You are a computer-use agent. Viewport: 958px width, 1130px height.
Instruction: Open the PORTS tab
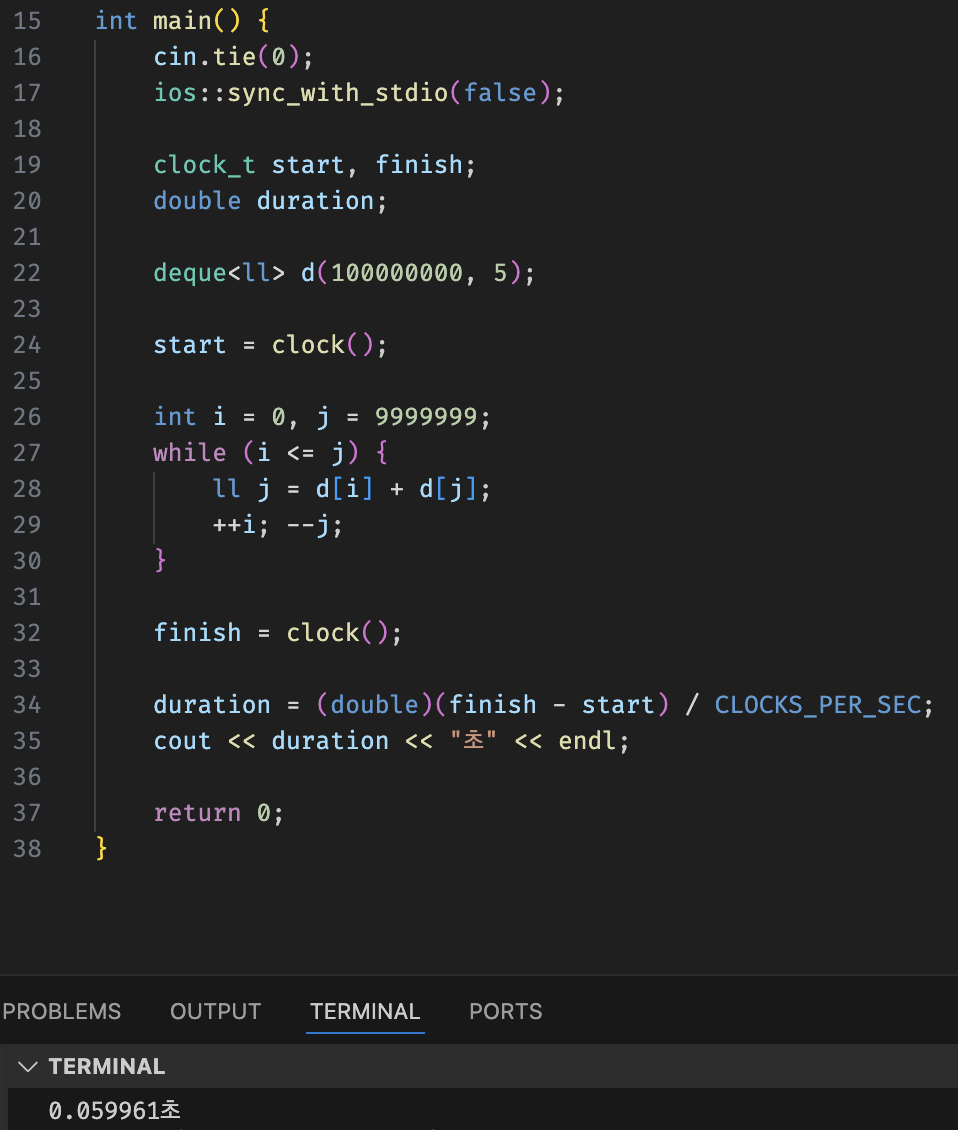pyautogui.click(x=505, y=1011)
